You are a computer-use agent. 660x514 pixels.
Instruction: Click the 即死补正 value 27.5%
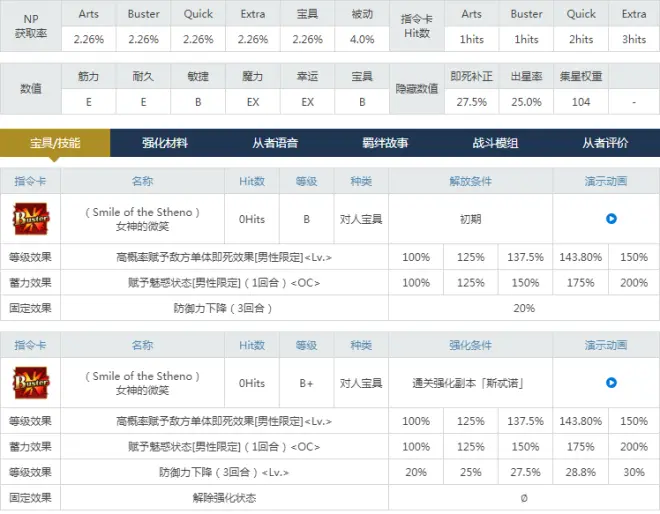coord(471,102)
